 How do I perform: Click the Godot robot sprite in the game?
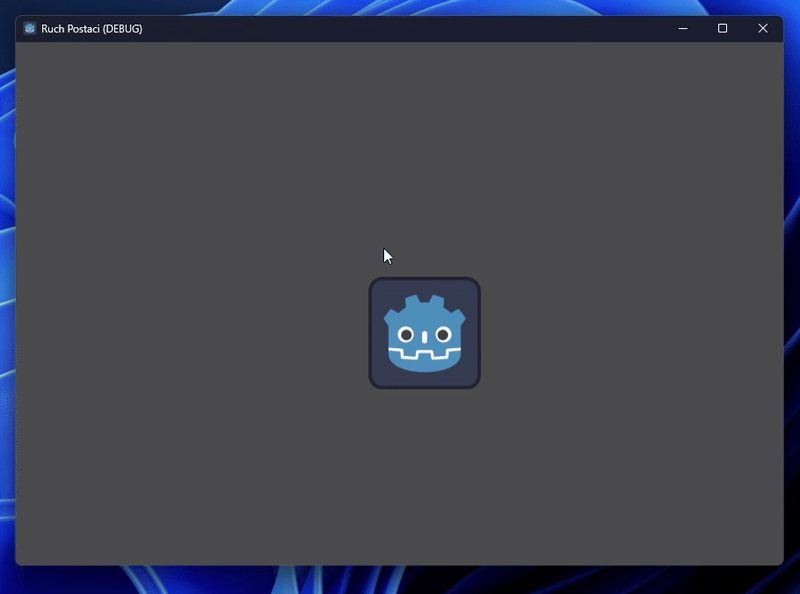point(424,333)
